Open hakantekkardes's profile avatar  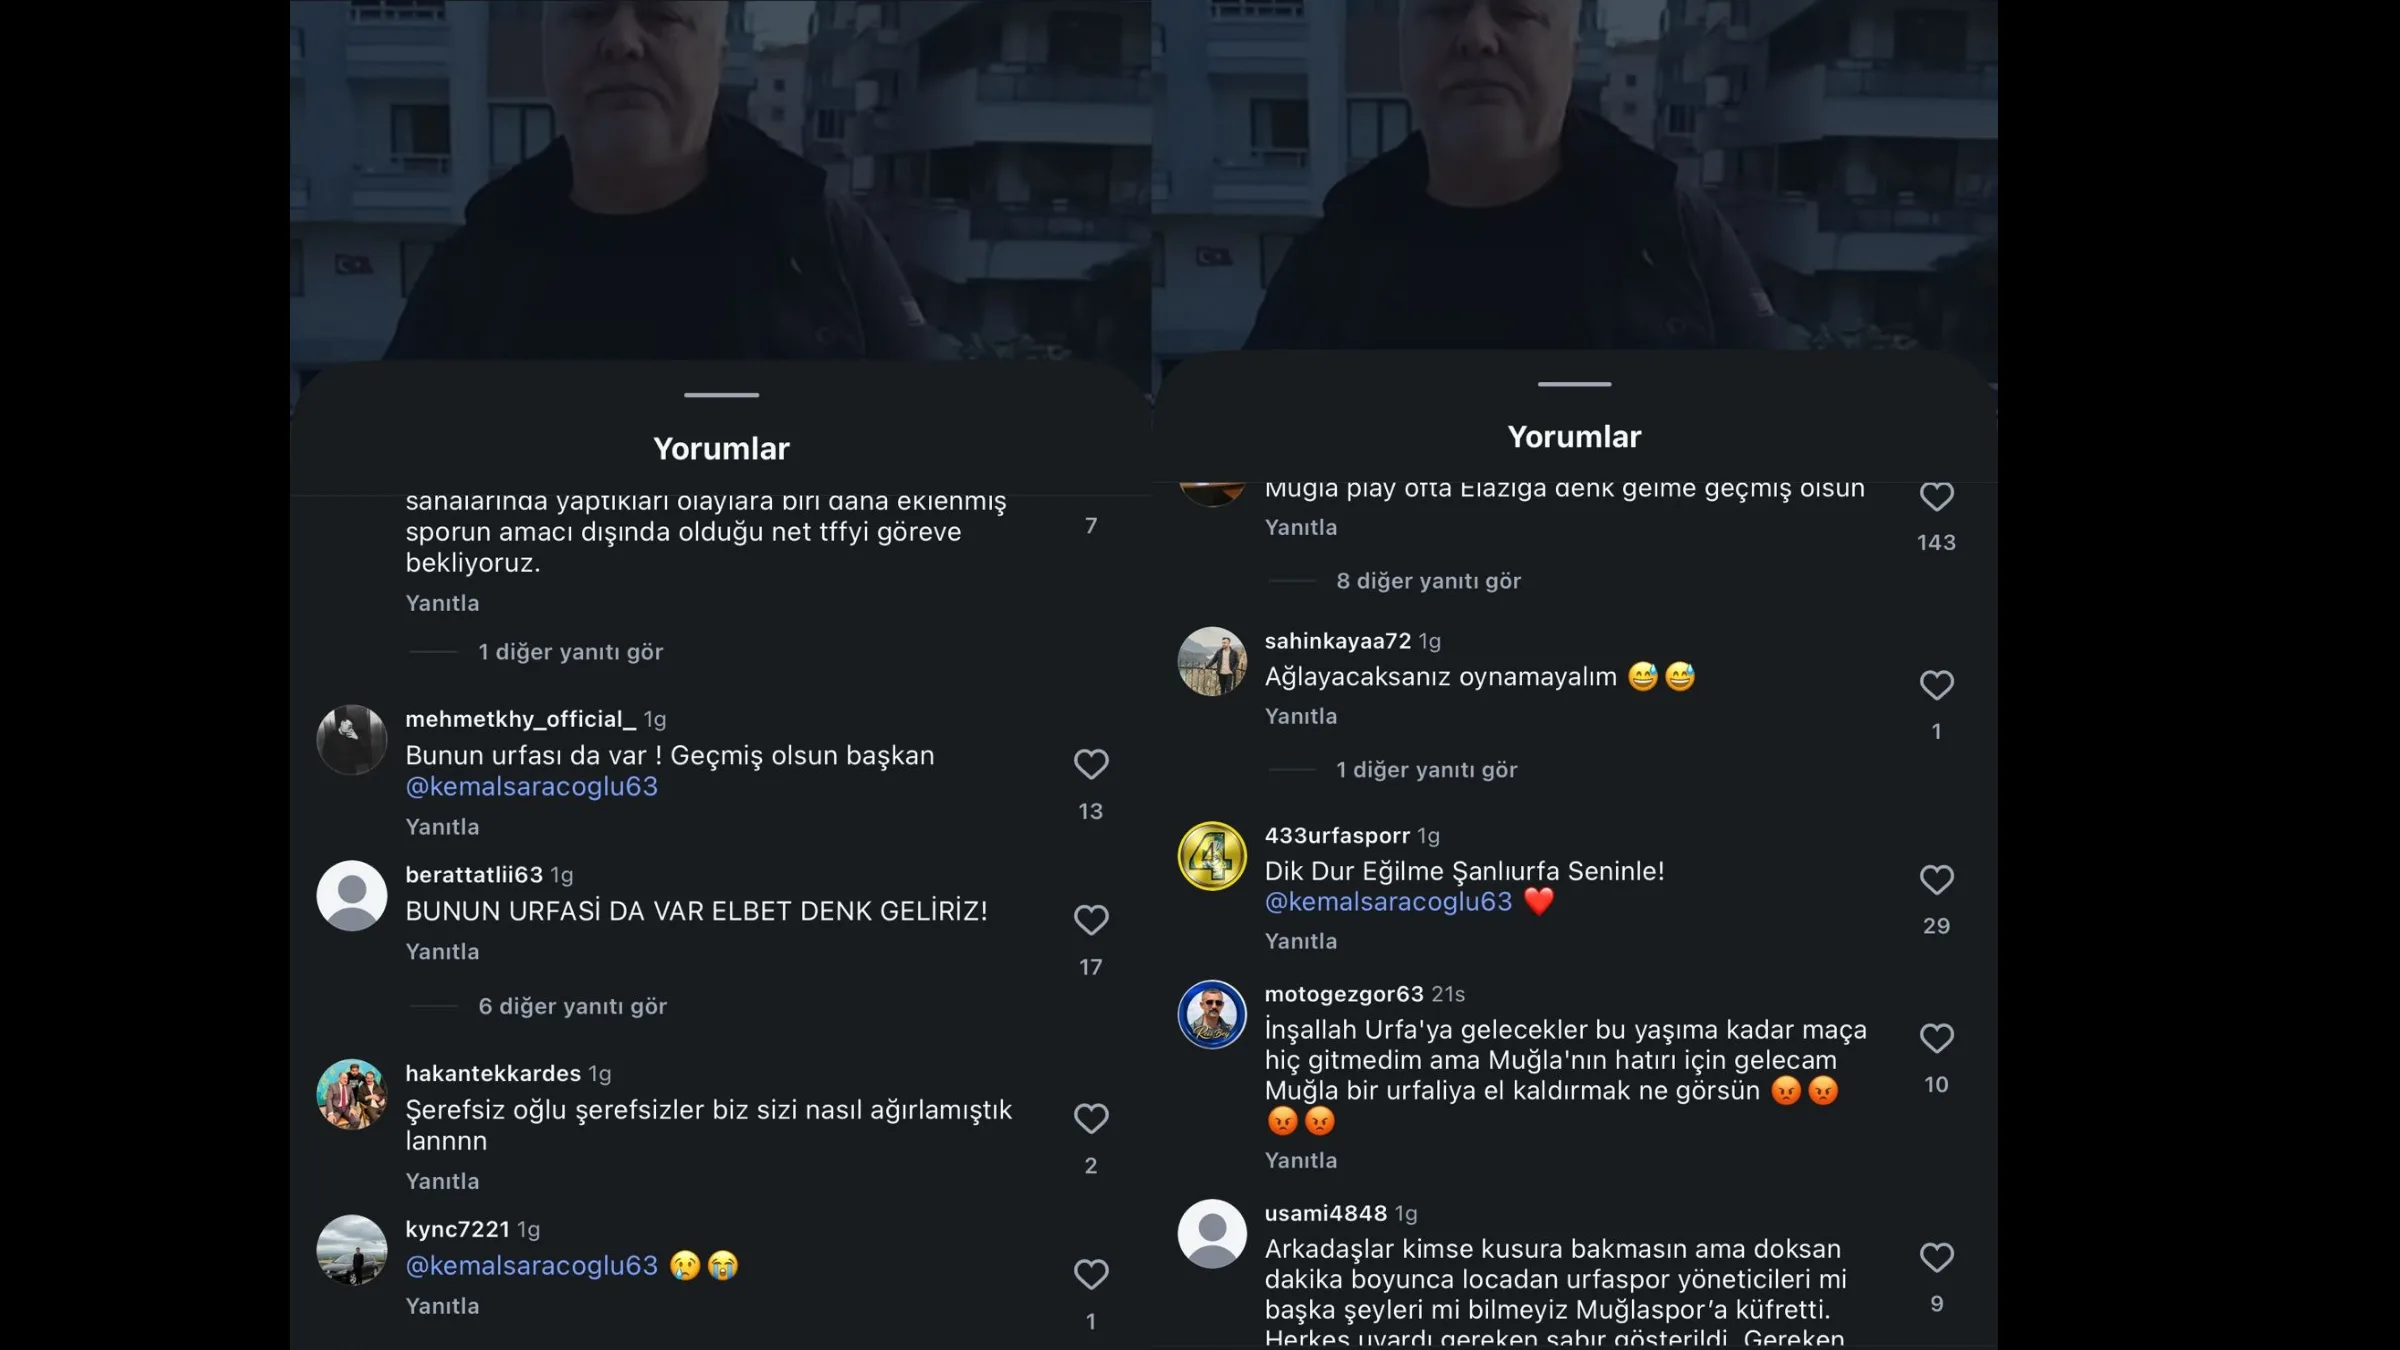pyautogui.click(x=352, y=1095)
